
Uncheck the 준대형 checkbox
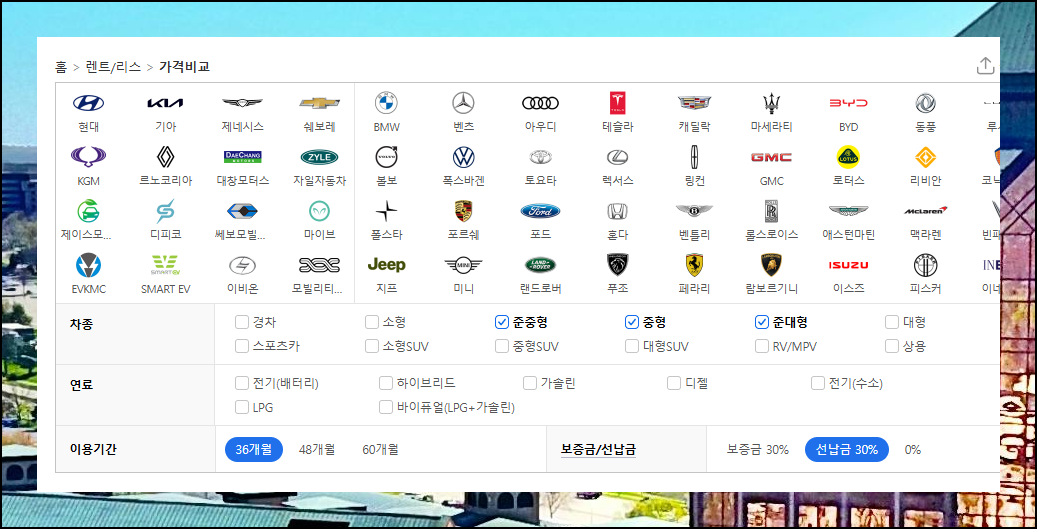pyautogui.click(x=761, y=322)
